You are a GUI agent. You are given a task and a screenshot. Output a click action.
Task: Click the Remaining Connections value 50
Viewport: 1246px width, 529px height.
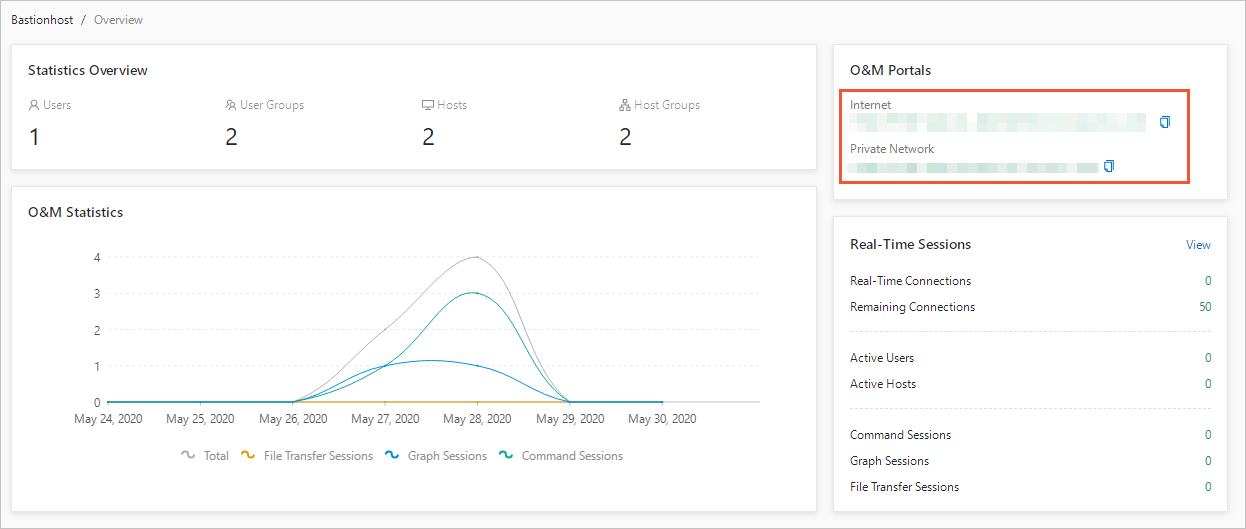pos(1204,307)
